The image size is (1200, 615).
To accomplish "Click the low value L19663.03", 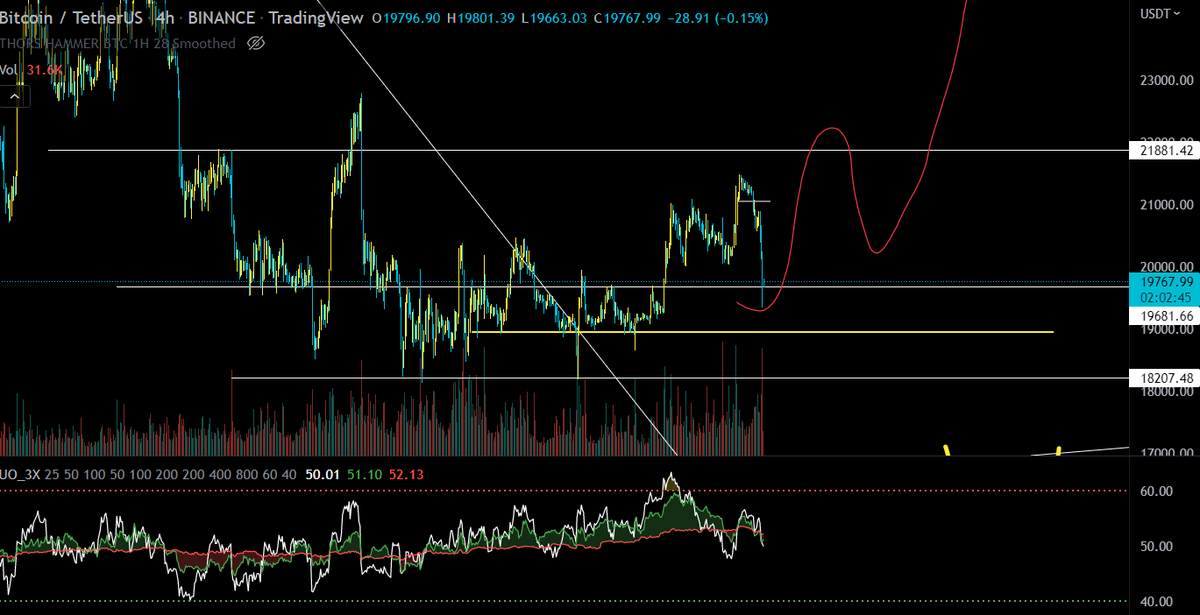I will (556, 18).
